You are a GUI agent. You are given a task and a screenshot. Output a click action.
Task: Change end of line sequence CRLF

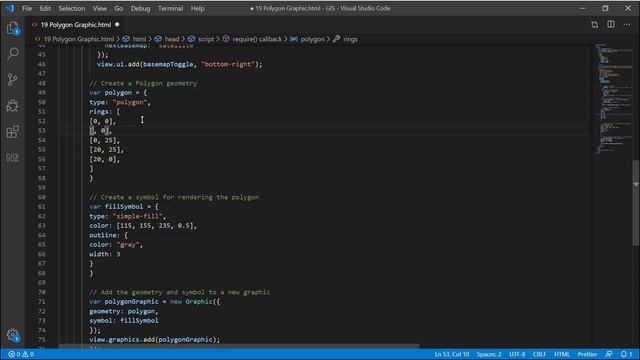click(539, 354)
